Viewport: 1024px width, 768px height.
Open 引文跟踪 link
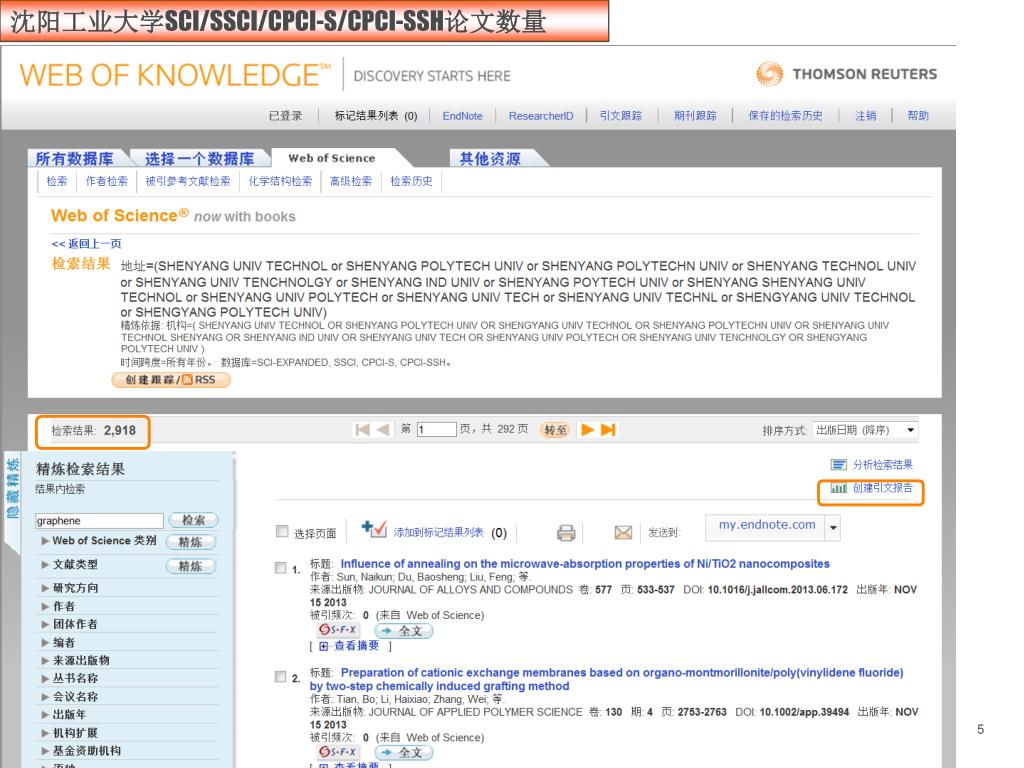tap(620, 116)
